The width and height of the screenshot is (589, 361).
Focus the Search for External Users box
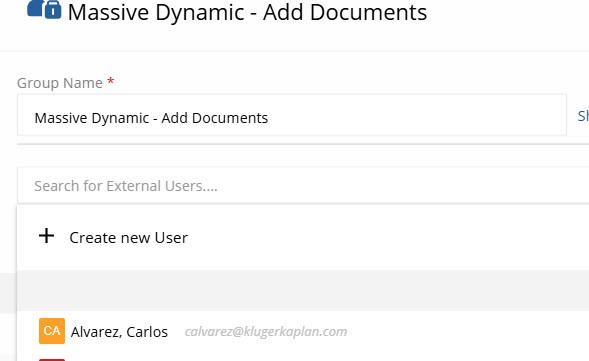point(303,186)
